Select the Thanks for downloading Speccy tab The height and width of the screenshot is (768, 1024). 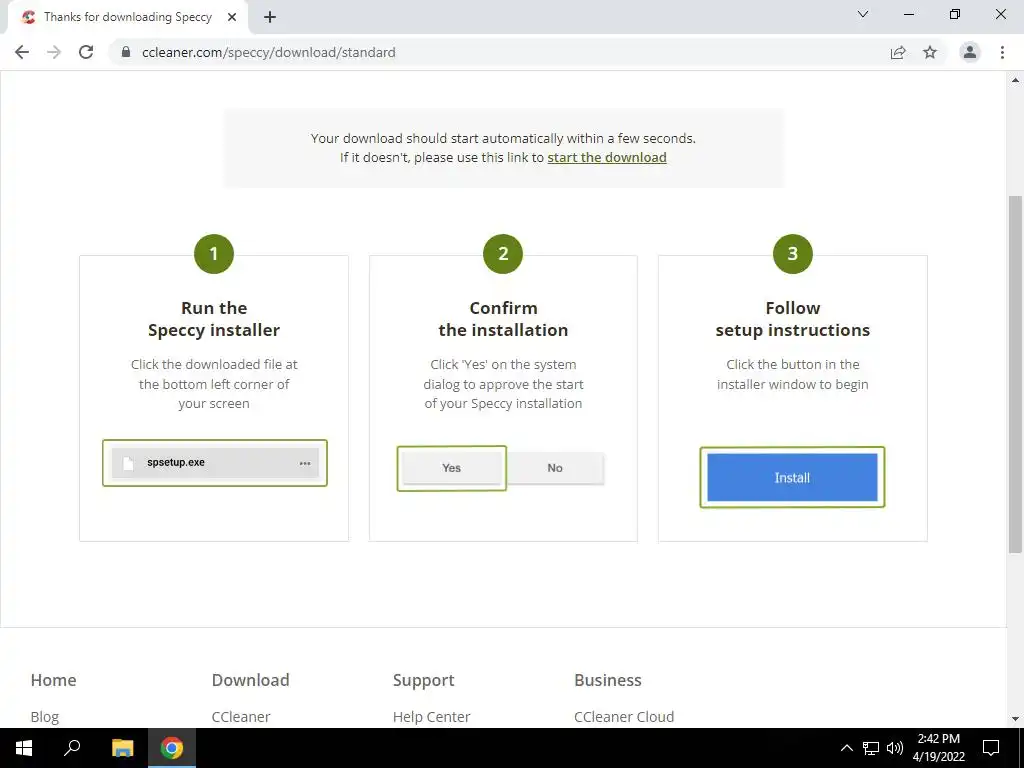tap(128, 18)
